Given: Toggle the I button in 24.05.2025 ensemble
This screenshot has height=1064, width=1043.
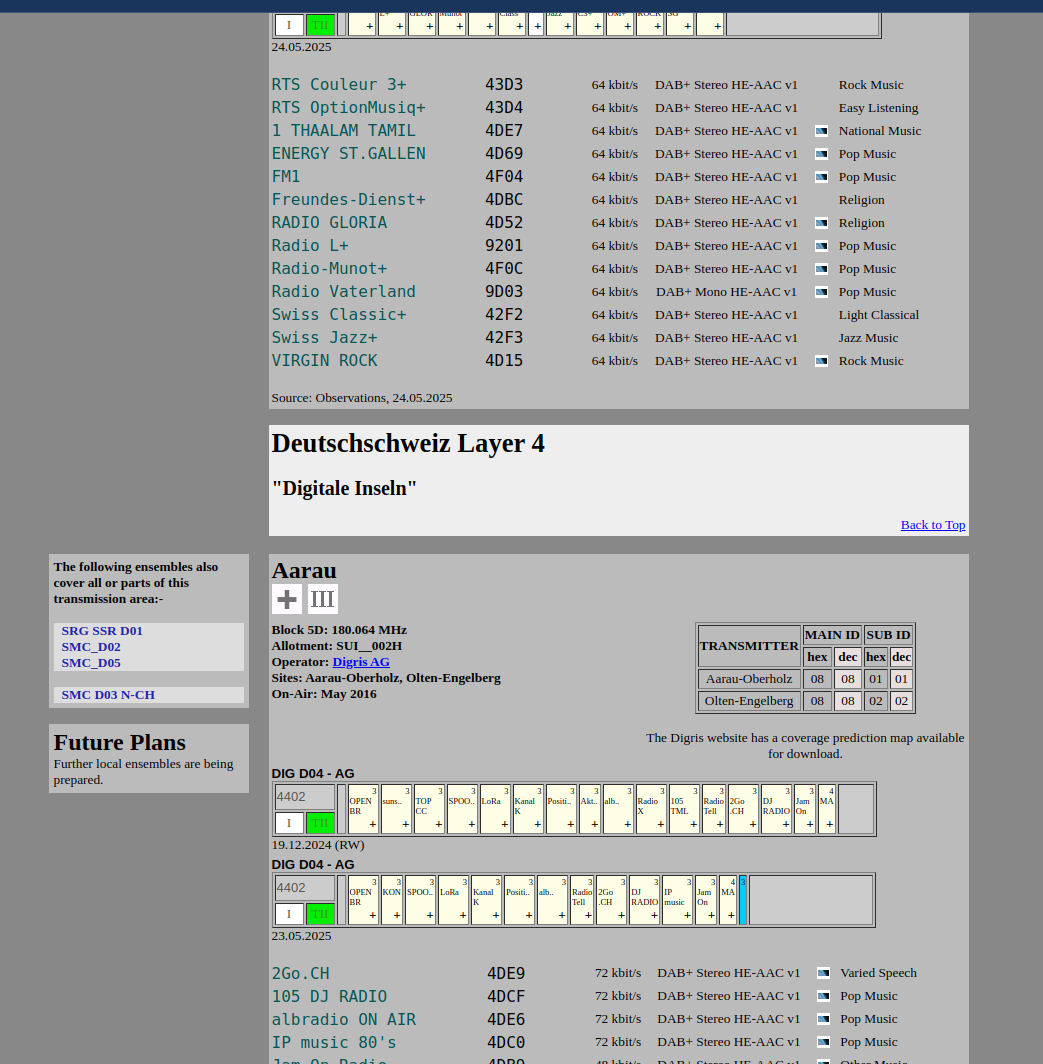Looking at the screenshot, I should point(289,25).
